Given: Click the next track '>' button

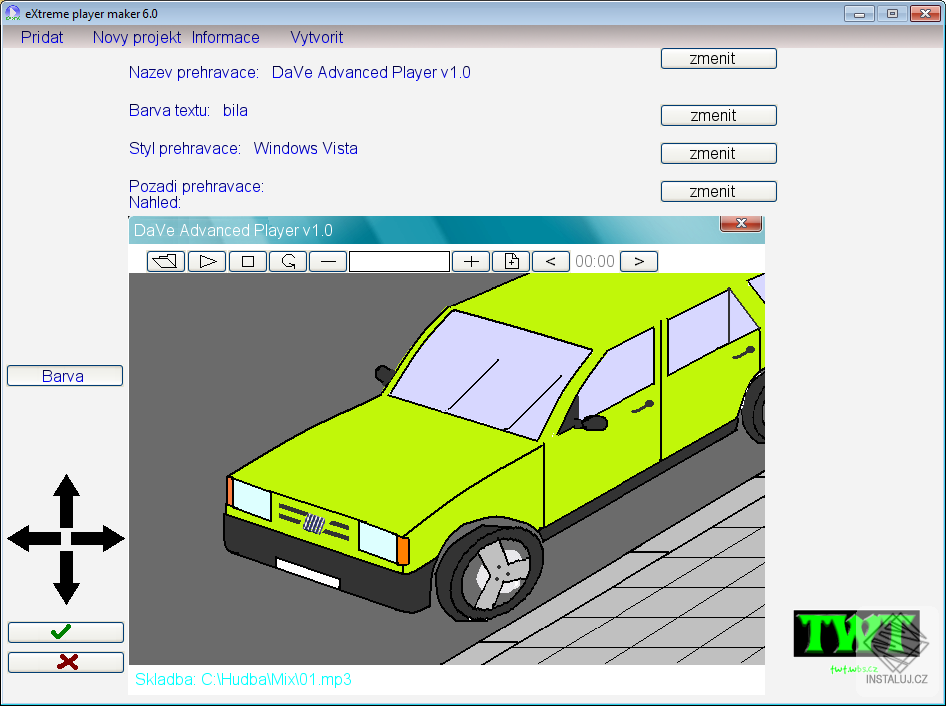Looking at the screenshot, I should pyautogui.click(x=639, y=262).
